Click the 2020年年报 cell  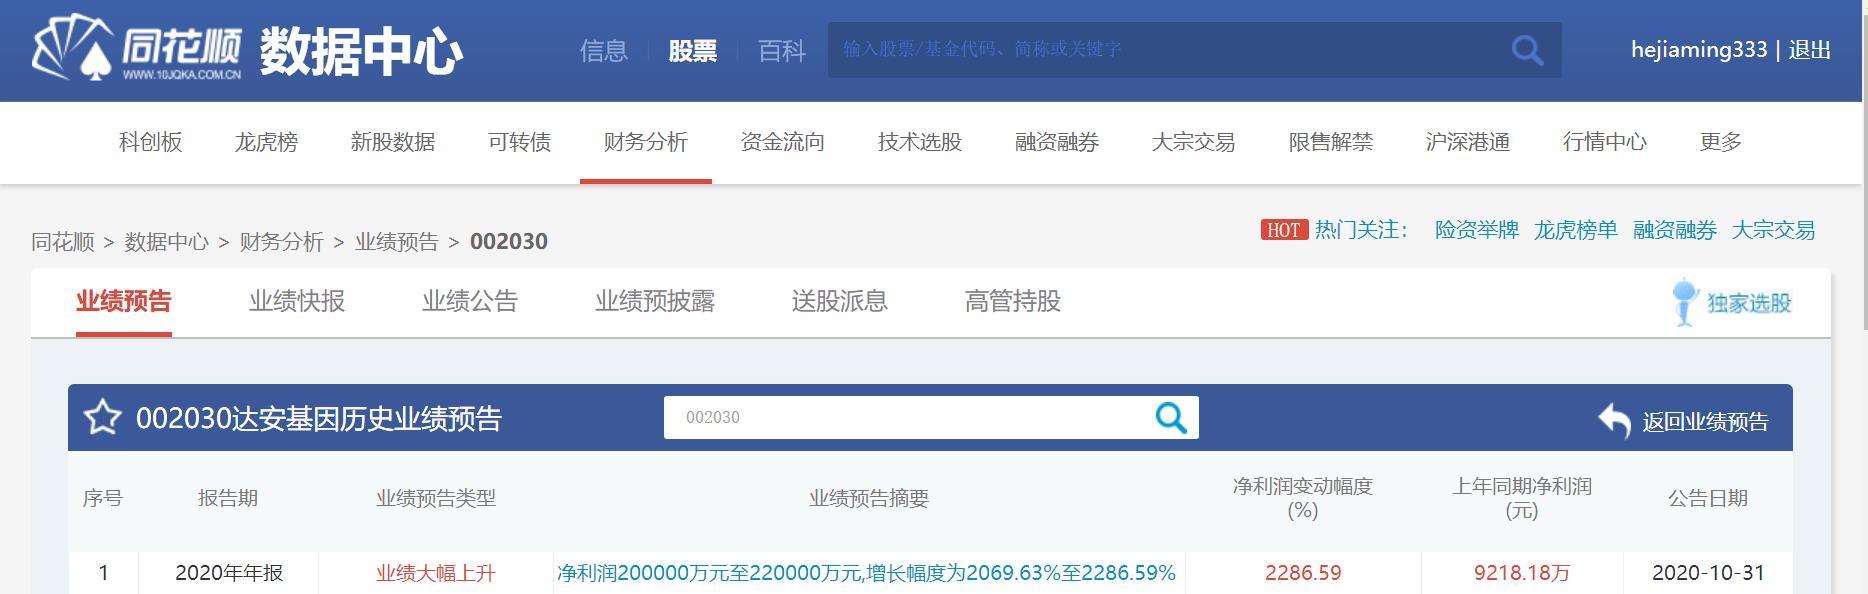[x=229, y=573]
